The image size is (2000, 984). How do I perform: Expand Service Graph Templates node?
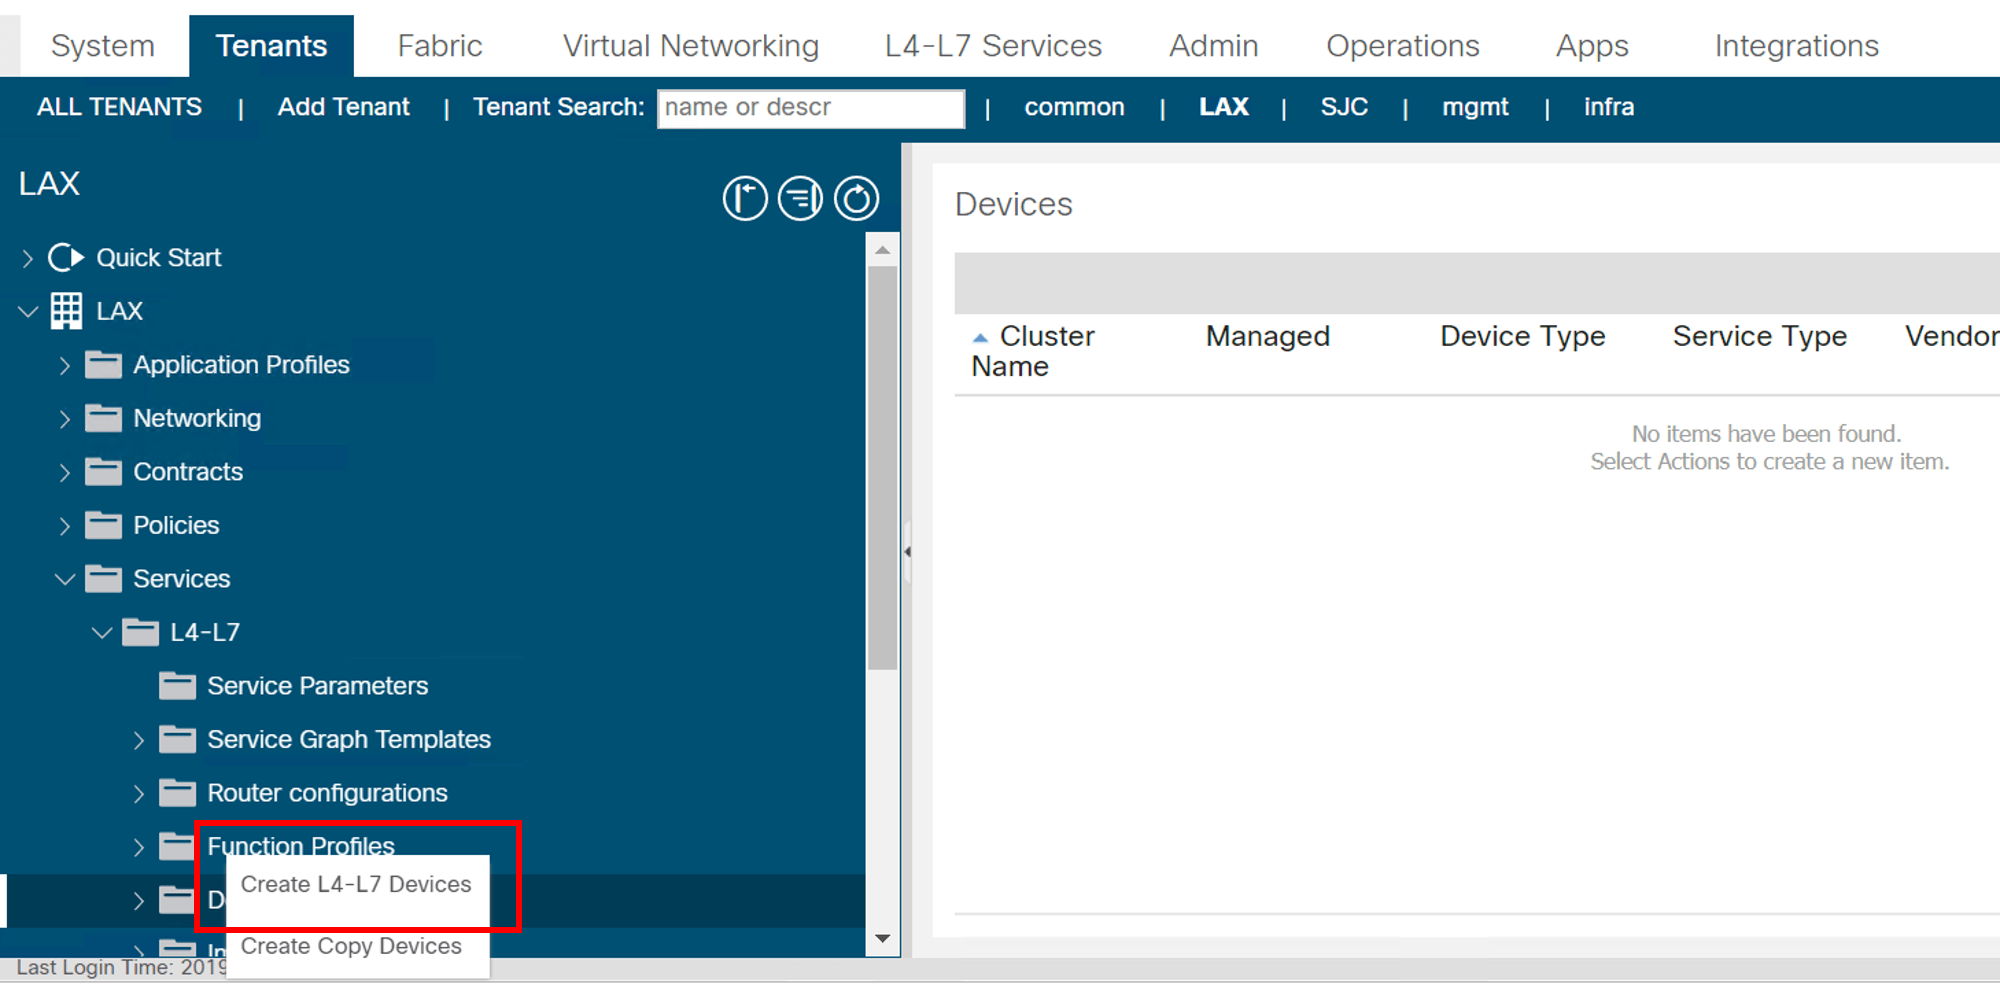pyautogui.click(x=139, y=740)
